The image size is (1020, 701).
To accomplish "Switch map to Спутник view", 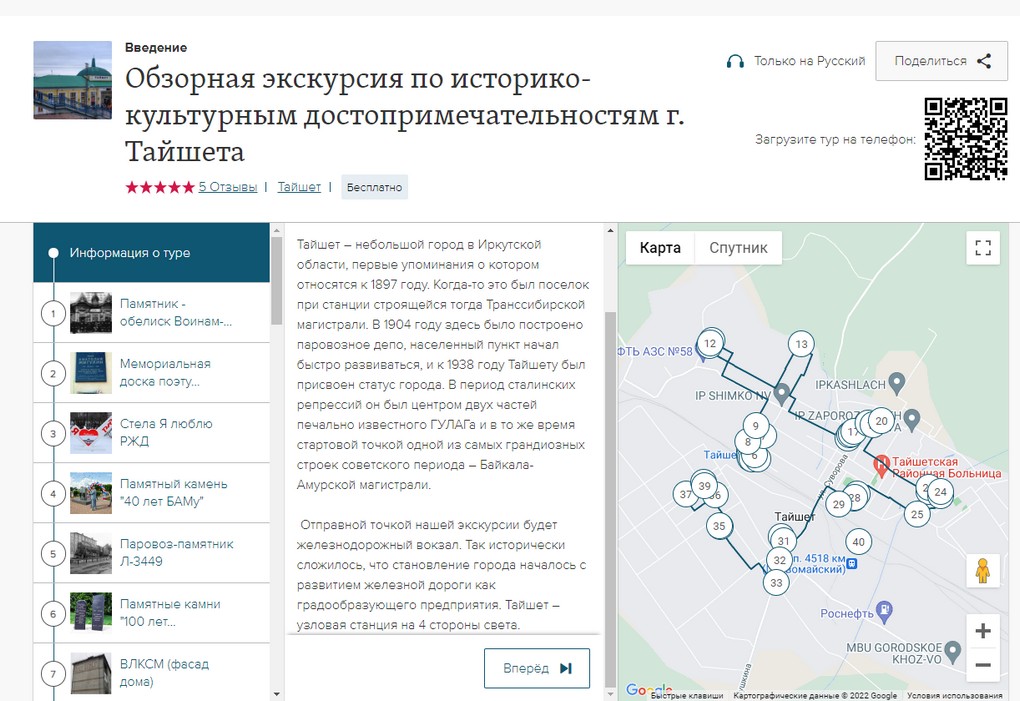I will pos(738,248).
